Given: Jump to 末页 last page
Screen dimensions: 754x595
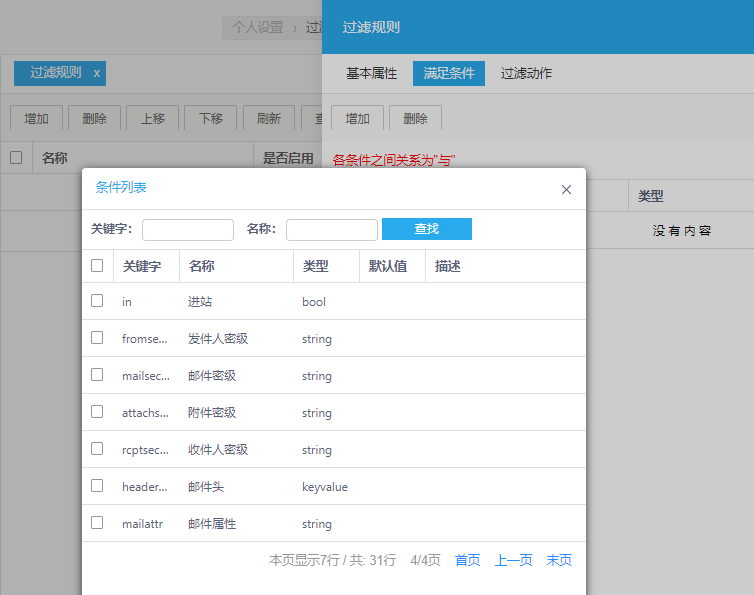Looking at the screenshot, I should click(559, 561).
